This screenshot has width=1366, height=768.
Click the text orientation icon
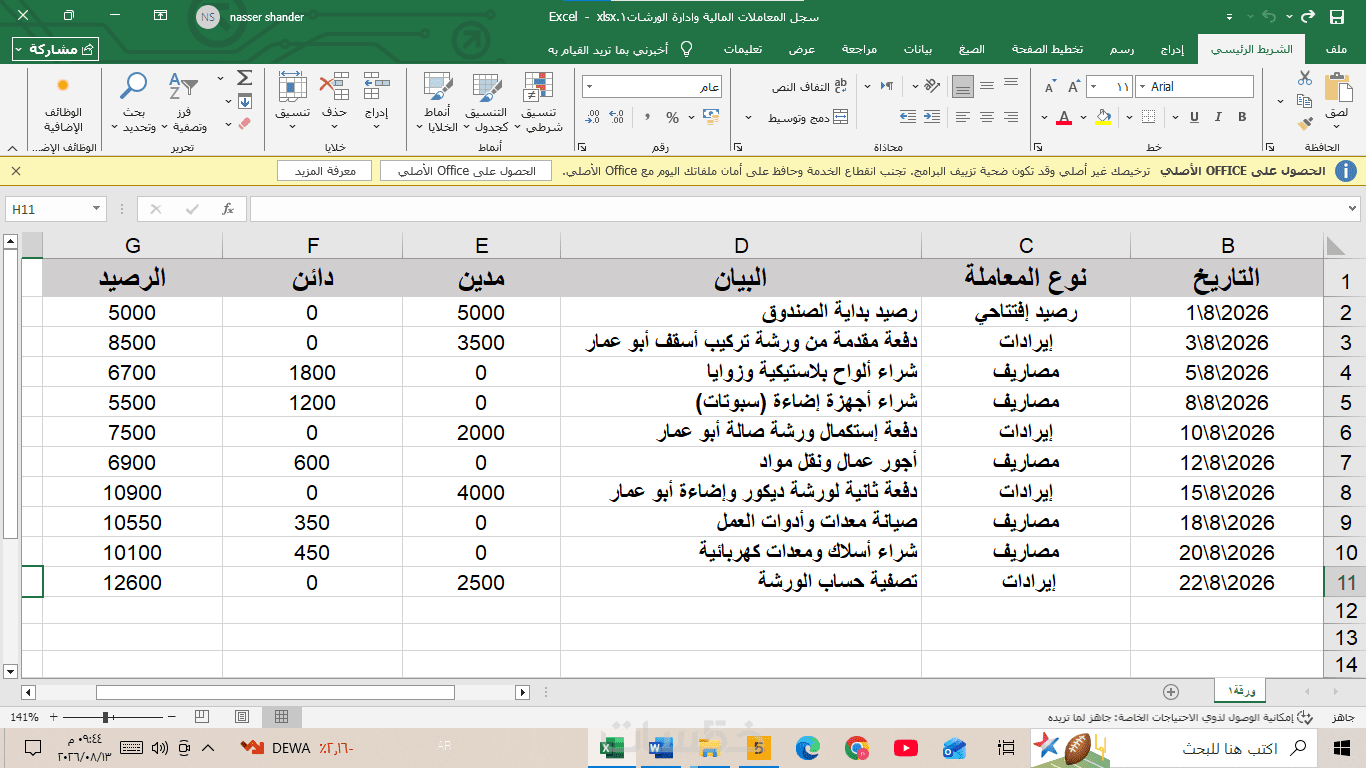(x=932, y=87)
